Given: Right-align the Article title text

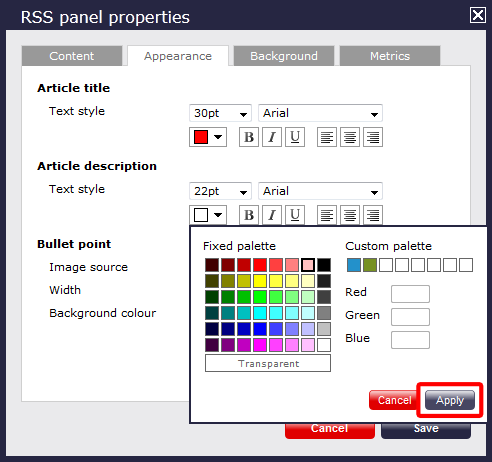Looking at the screenshot, I should pyautogui.click(x=373, y=137).
